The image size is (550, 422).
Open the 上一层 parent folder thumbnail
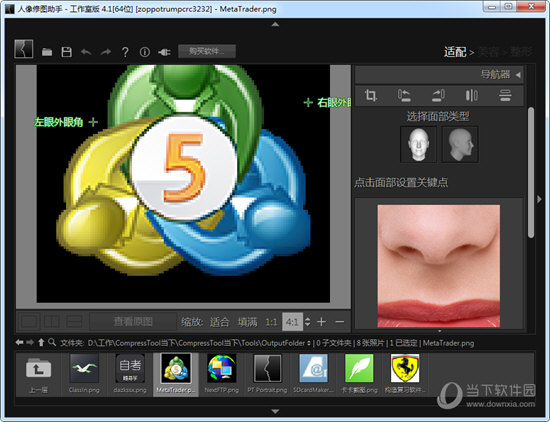39,375
